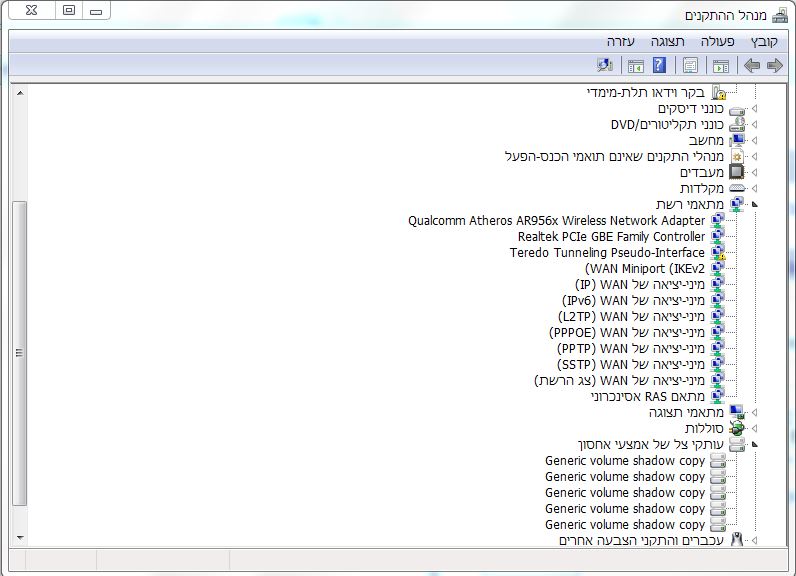Screen dimensions: 796x576
Task: Click the Teredo Tunneling warning icon
Action: click(718, 253)
